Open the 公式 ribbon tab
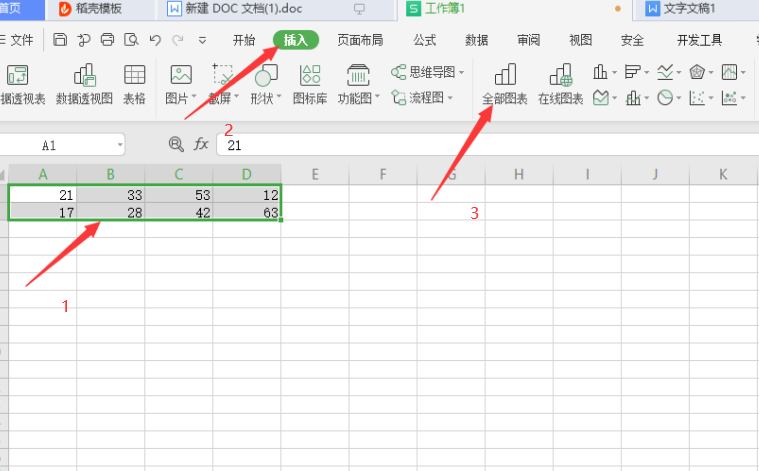 click(425, 40)
